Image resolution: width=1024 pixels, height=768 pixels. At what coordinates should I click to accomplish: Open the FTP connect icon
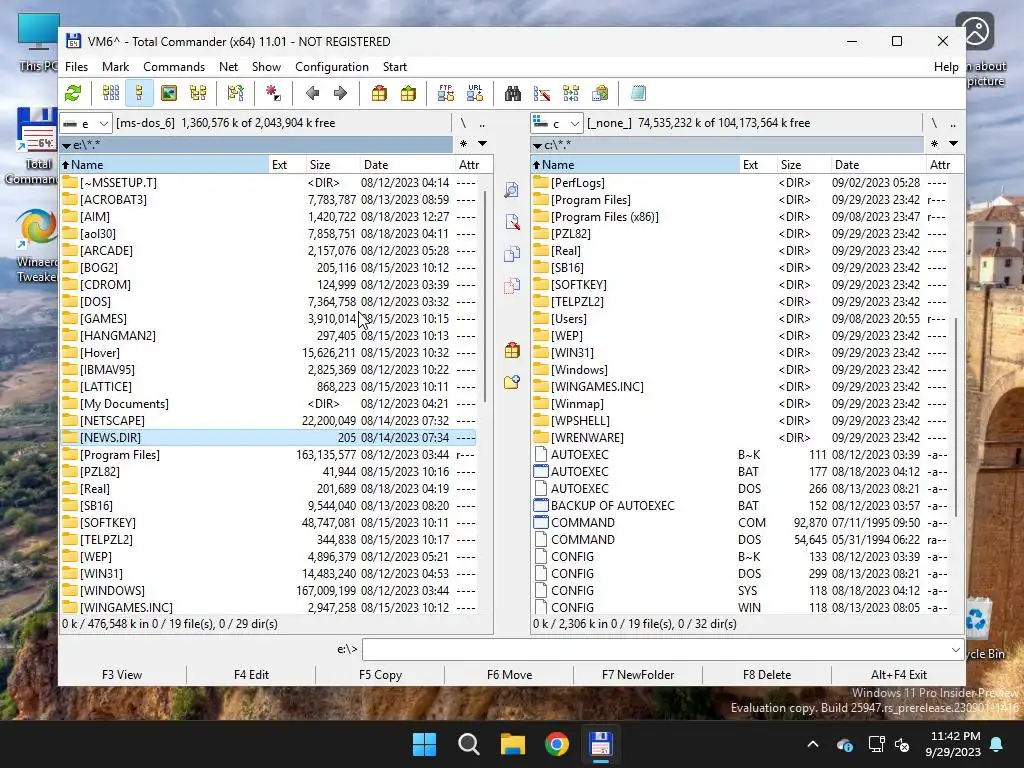446,93
